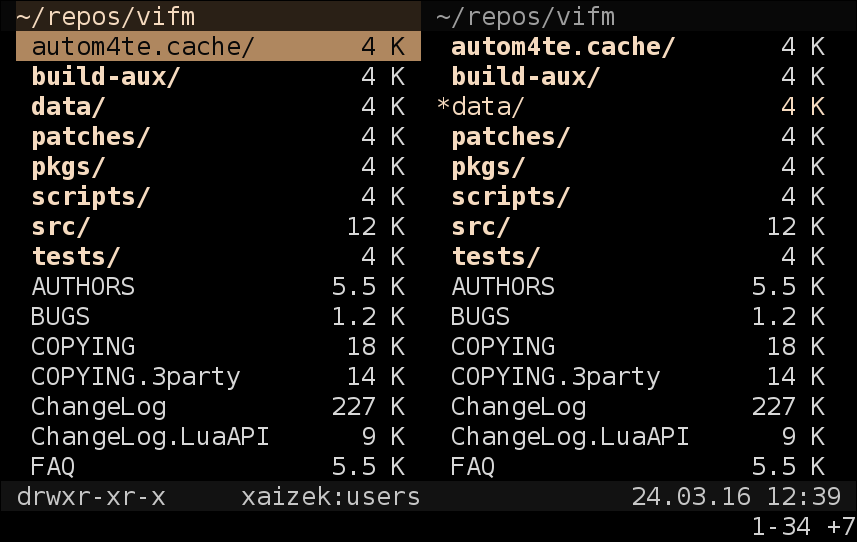Select AUTHORS file in the right pane

click(638, 286)
